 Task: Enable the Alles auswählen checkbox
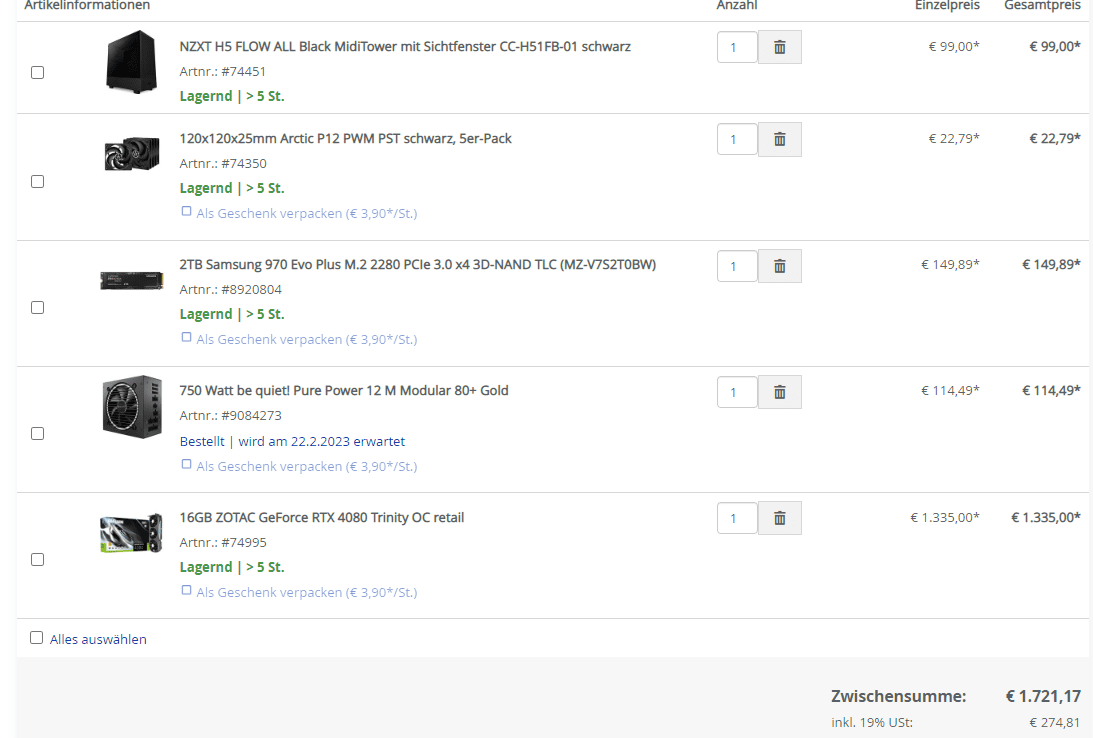point(36,638)
